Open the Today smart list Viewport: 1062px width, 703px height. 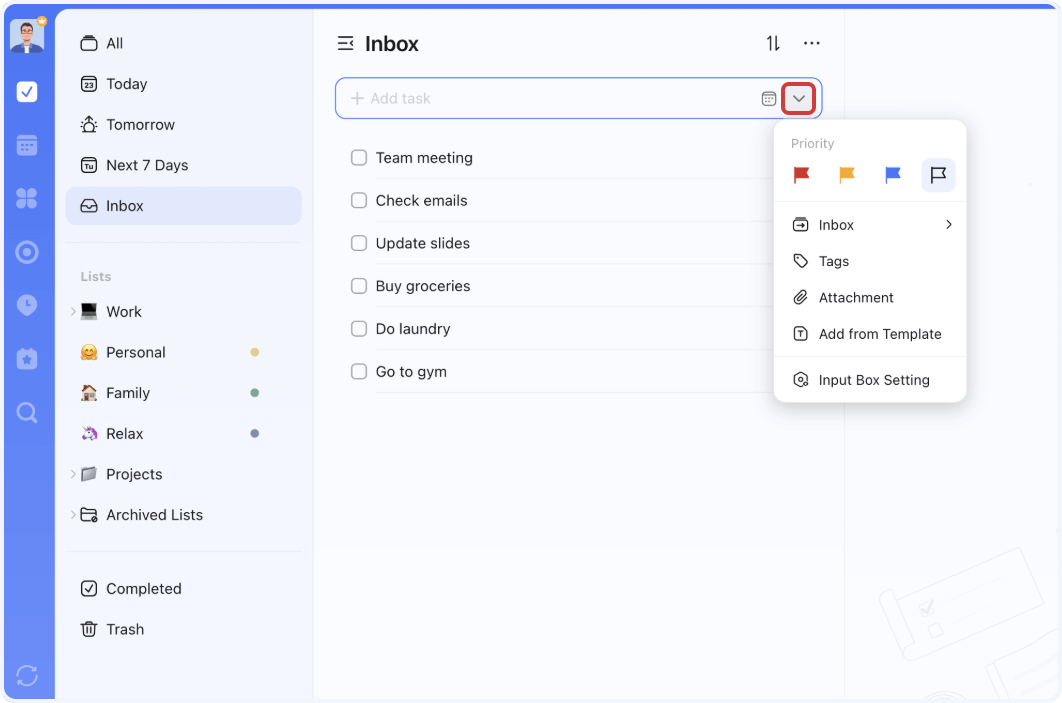click(184, 84)
